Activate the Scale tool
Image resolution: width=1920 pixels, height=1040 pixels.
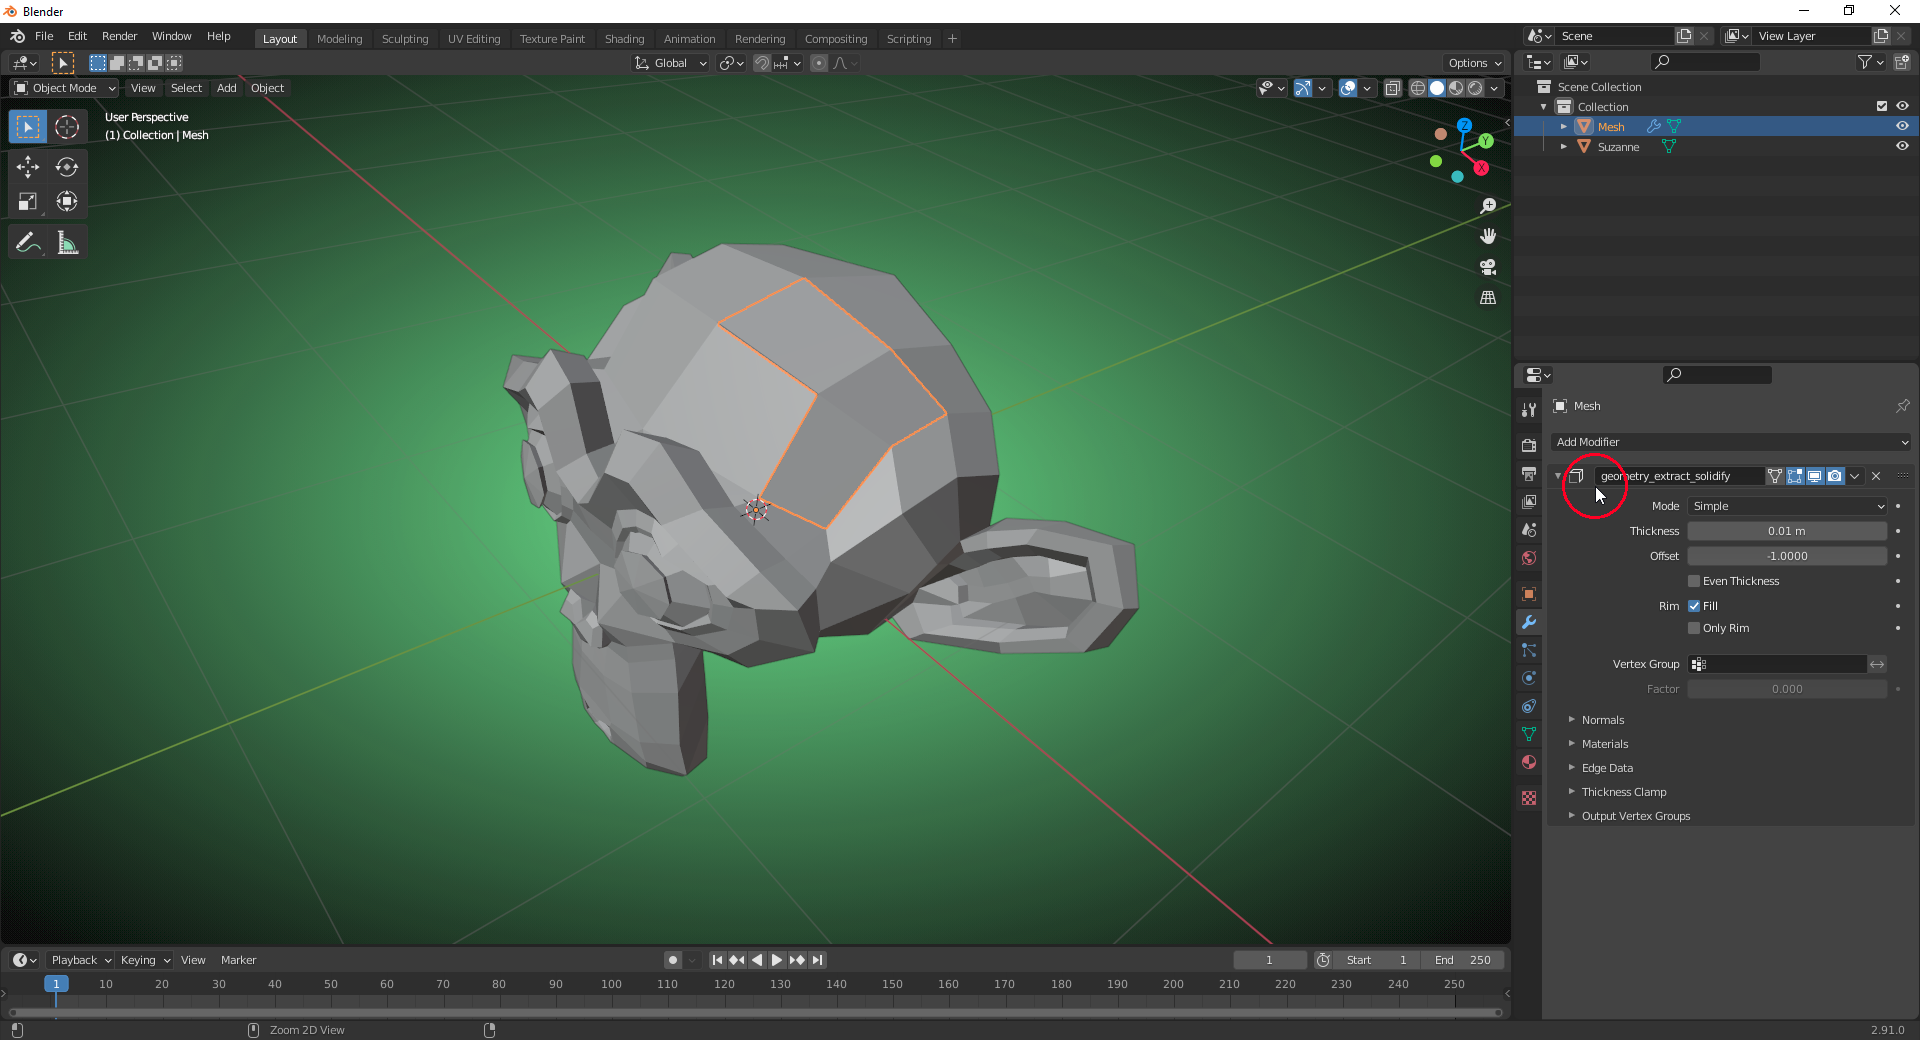pos(28,202)
